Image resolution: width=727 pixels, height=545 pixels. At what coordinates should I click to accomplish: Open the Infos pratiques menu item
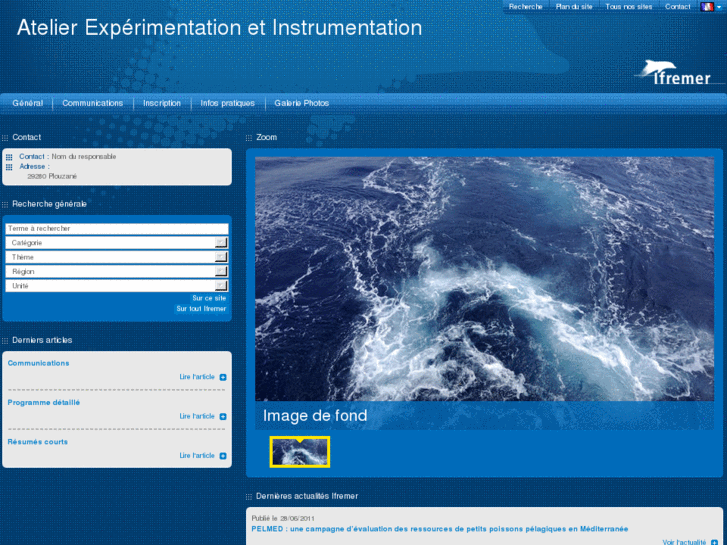coord(228,103)
